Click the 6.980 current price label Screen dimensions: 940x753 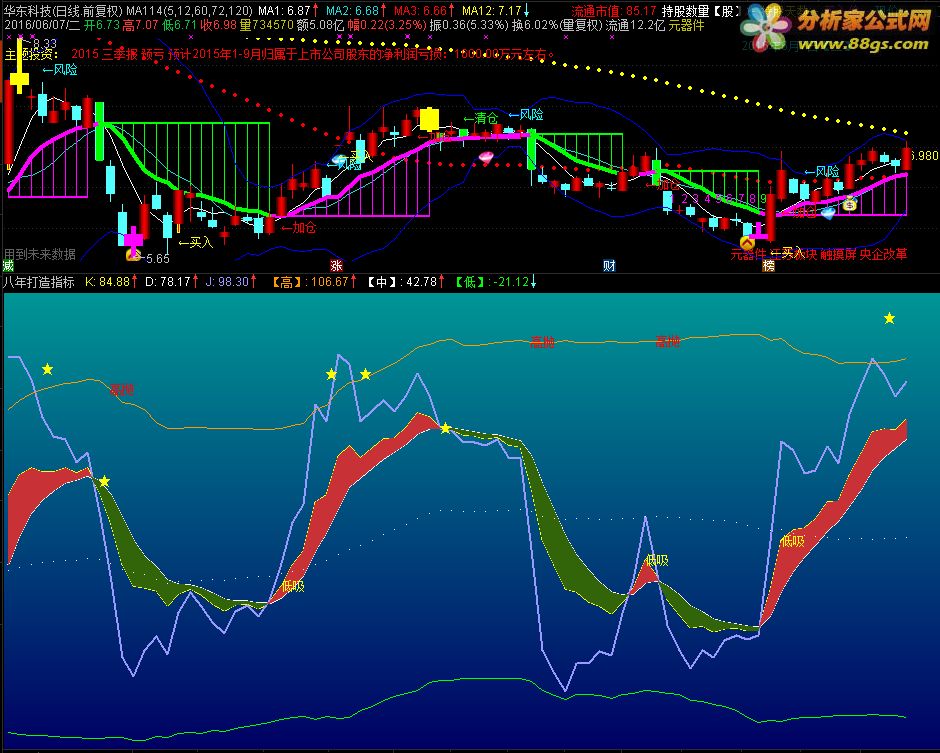(x=923, y=156)
